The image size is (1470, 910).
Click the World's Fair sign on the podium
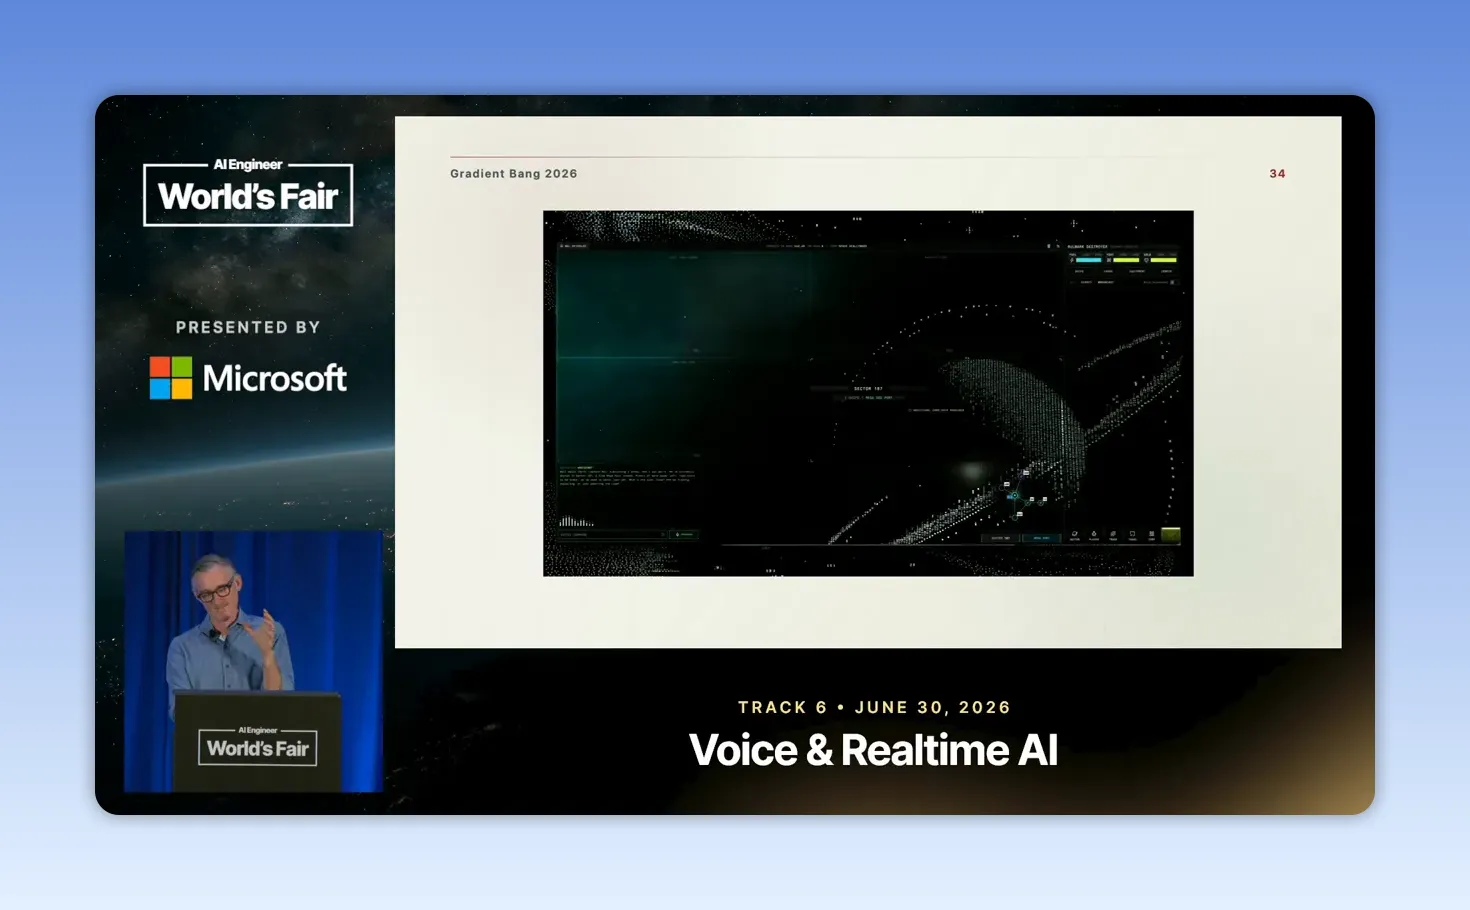[x=258, y=746]
